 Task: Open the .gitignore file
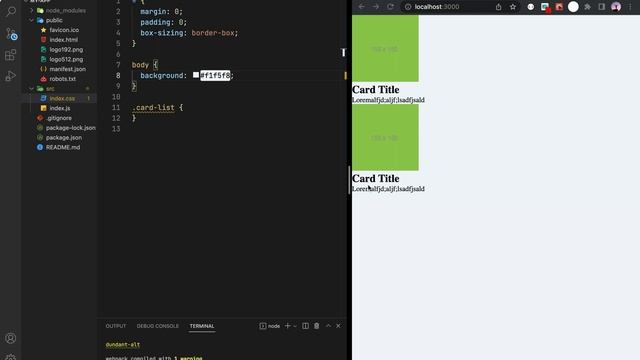(x=59, y=118)
